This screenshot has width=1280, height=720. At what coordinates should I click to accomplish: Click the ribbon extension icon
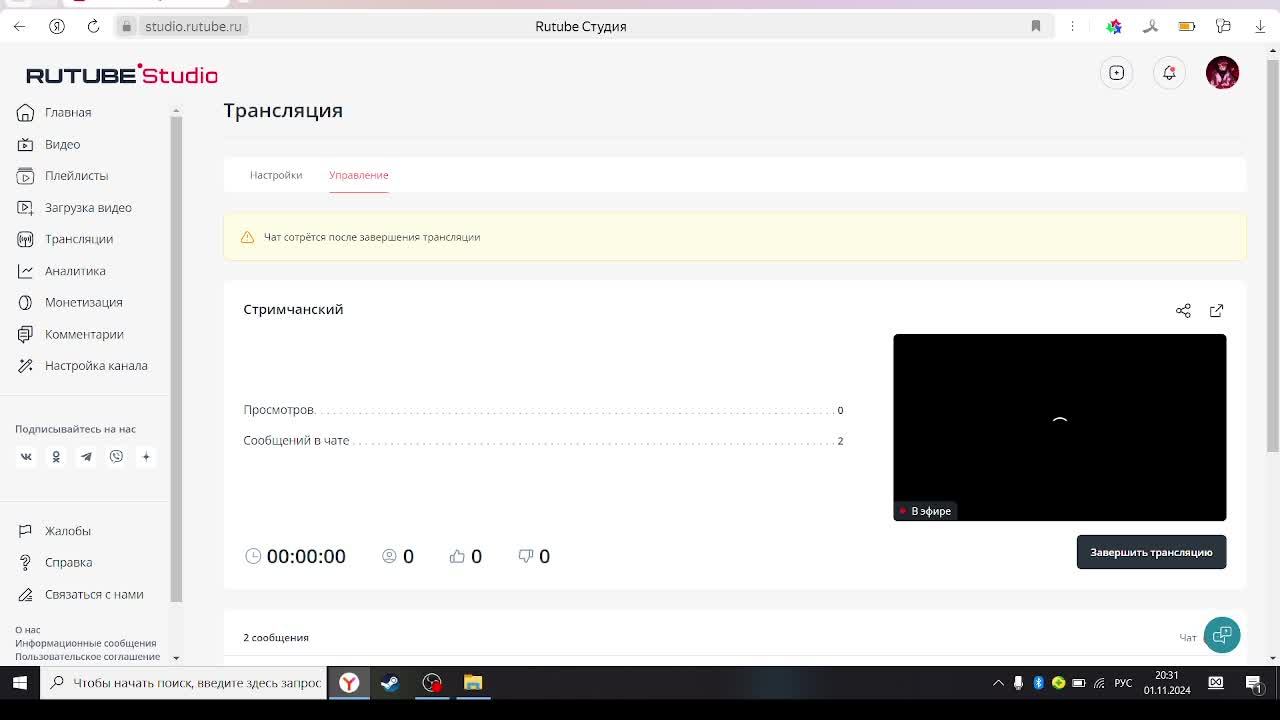1151,26
